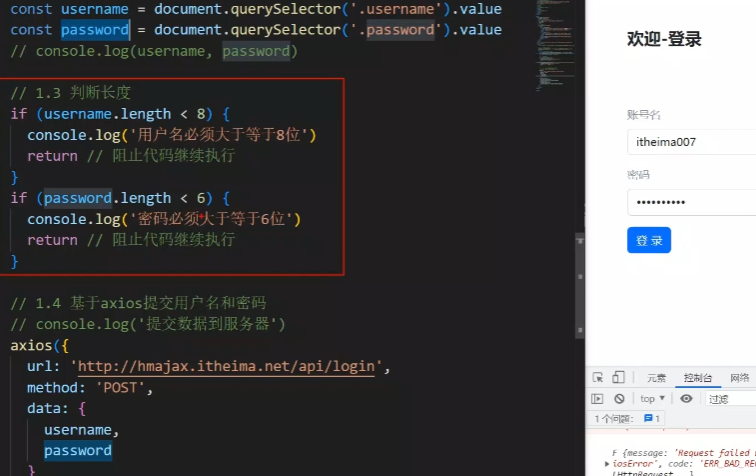Click the 'Request failed' error message
Screen dimensions: 756x476
pos(713,452)
